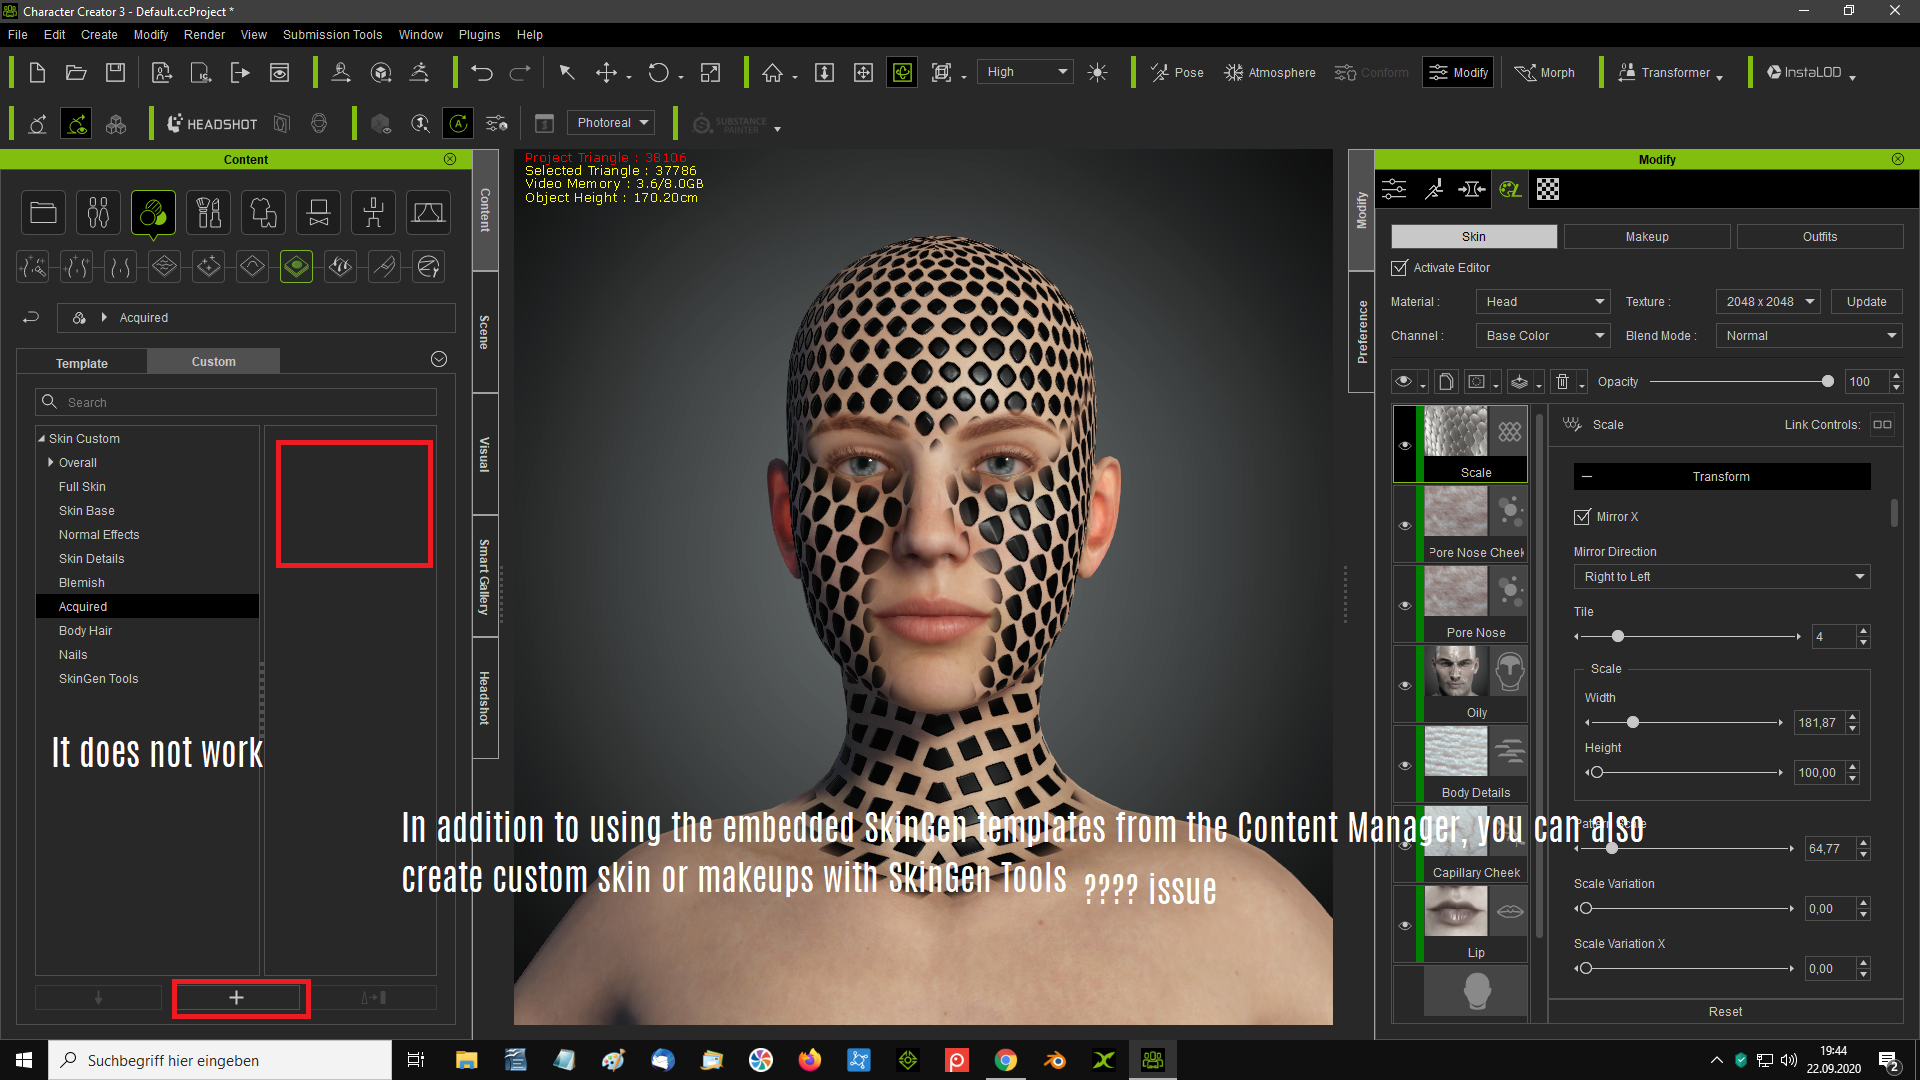
Task: Add a new layer page icon
Action: pyautogui.click(x=1446, y=382)
